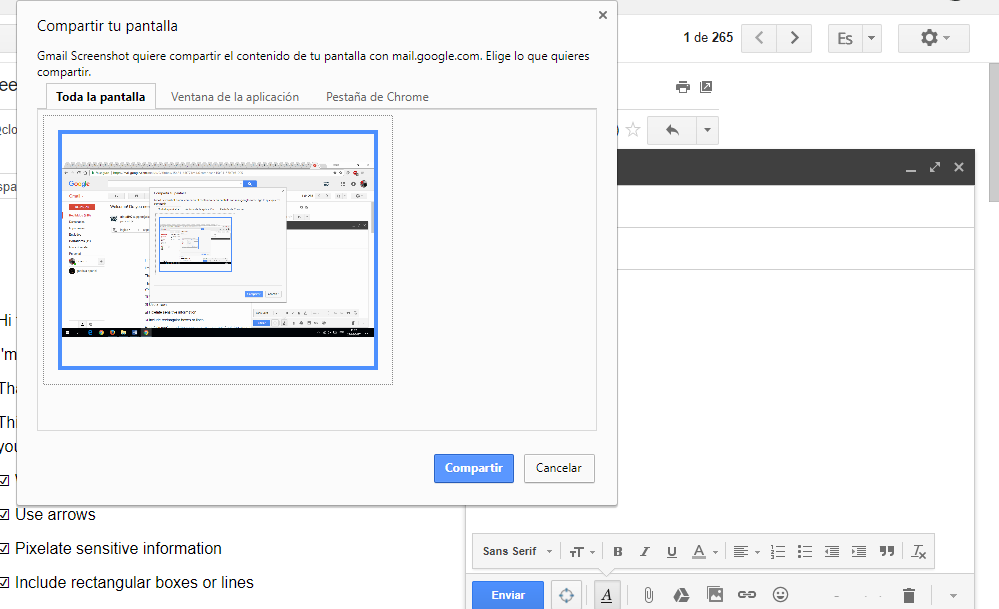Click the Cancelar button
This screenshot has height=609, width=999.
[x=559, y=468]
